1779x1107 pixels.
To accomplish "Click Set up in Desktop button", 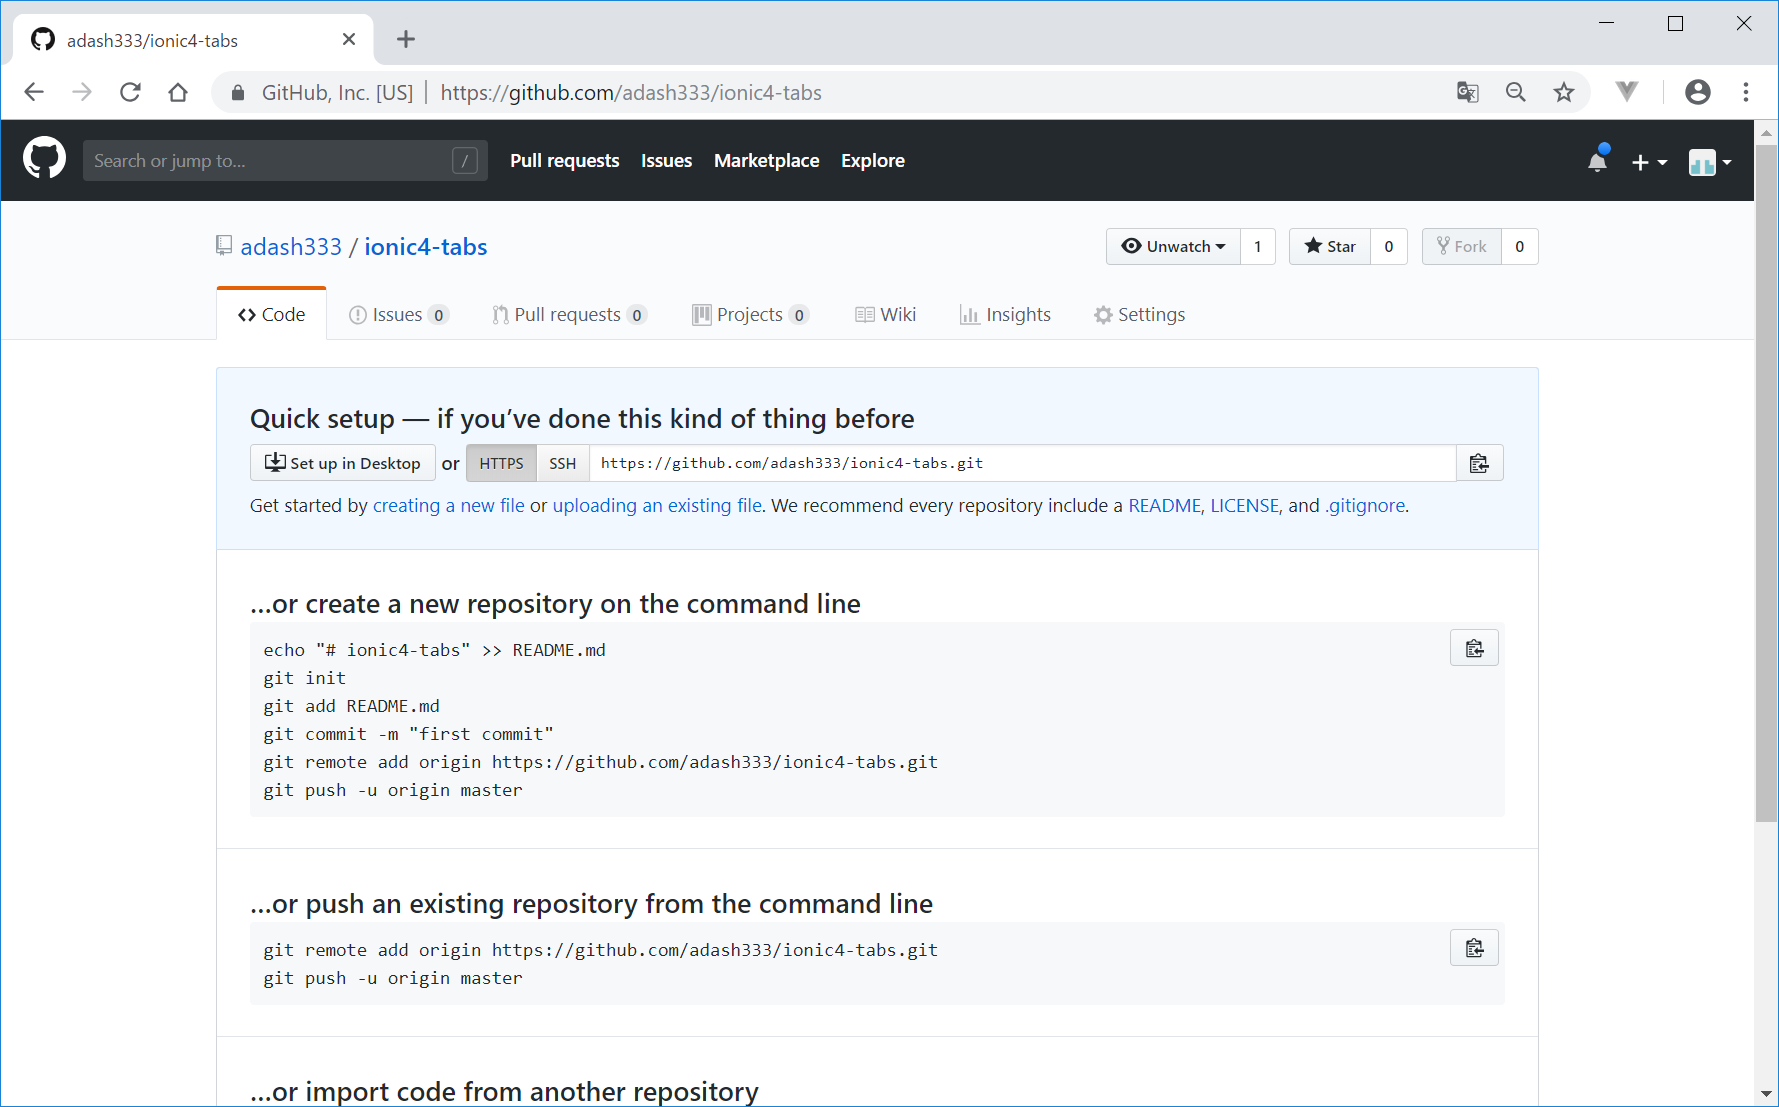I will 342,464.
